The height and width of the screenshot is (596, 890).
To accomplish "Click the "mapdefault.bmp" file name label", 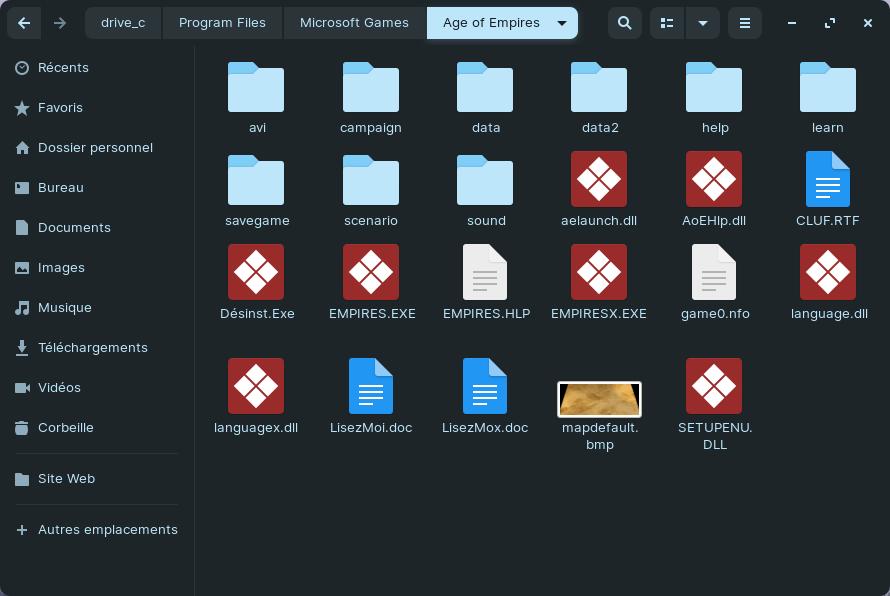I will pyautogui.click(x=600, y=436).
